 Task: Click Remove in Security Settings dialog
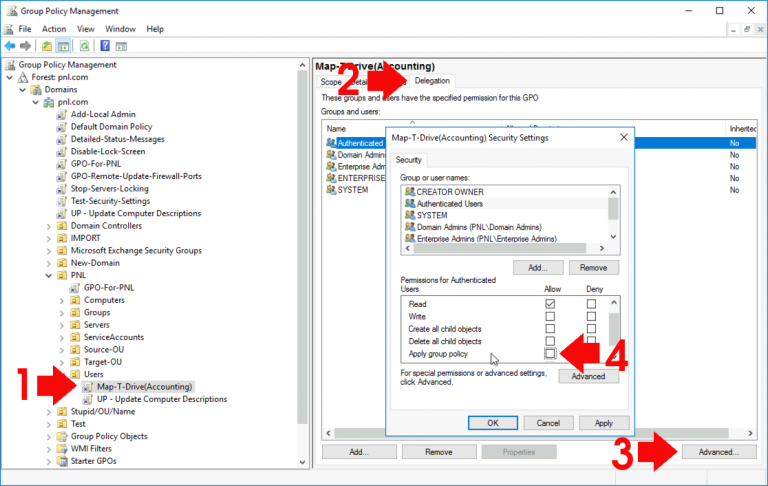click(593, 267)
